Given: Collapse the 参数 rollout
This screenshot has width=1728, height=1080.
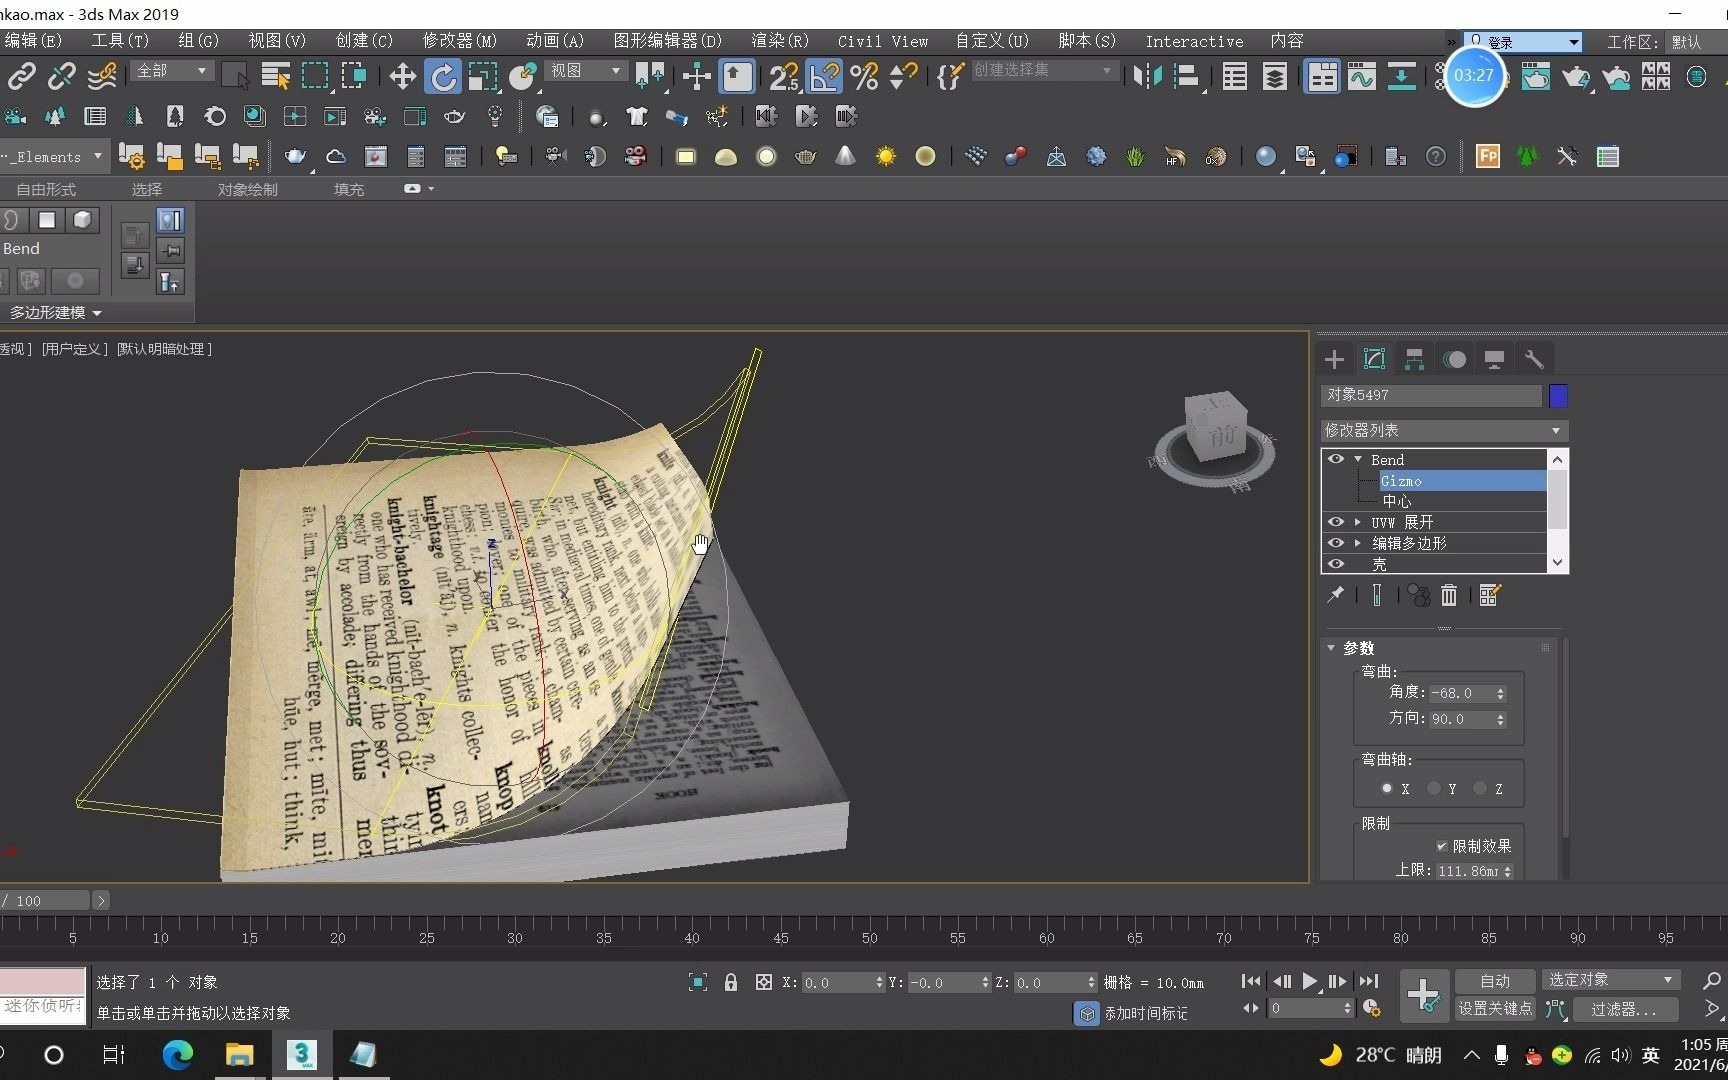Looking at the screenshot, I should [1332, 648].
